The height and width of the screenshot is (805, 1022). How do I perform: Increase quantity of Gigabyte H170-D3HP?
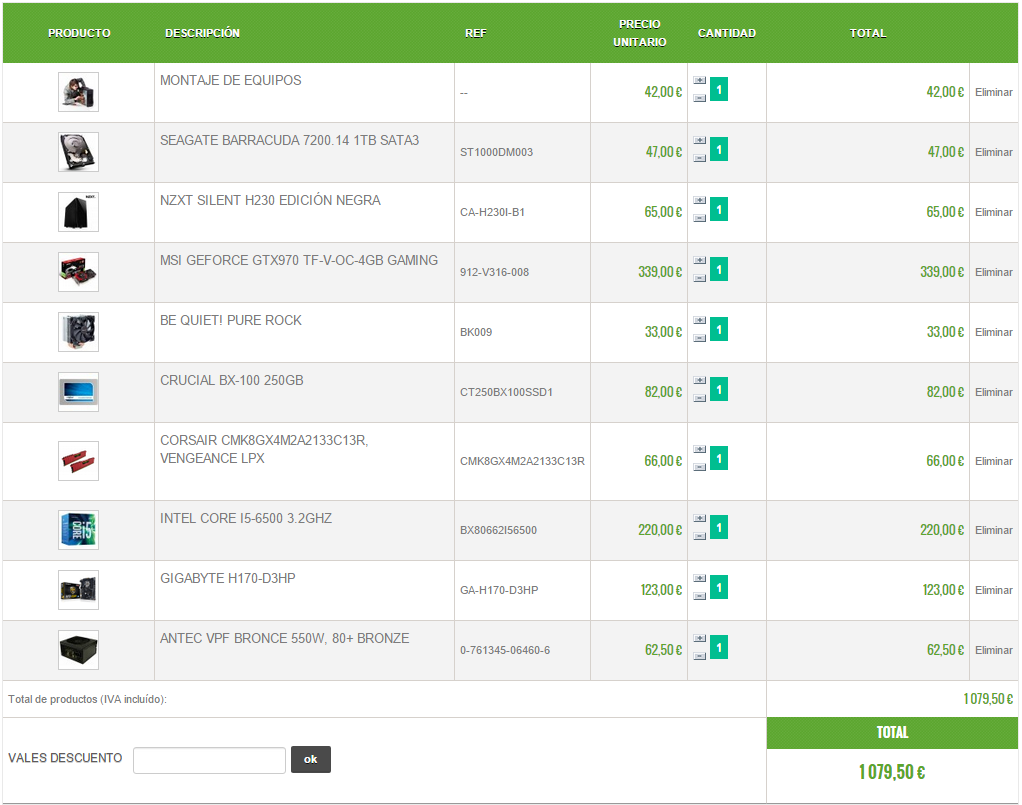(x=699, y=578)
